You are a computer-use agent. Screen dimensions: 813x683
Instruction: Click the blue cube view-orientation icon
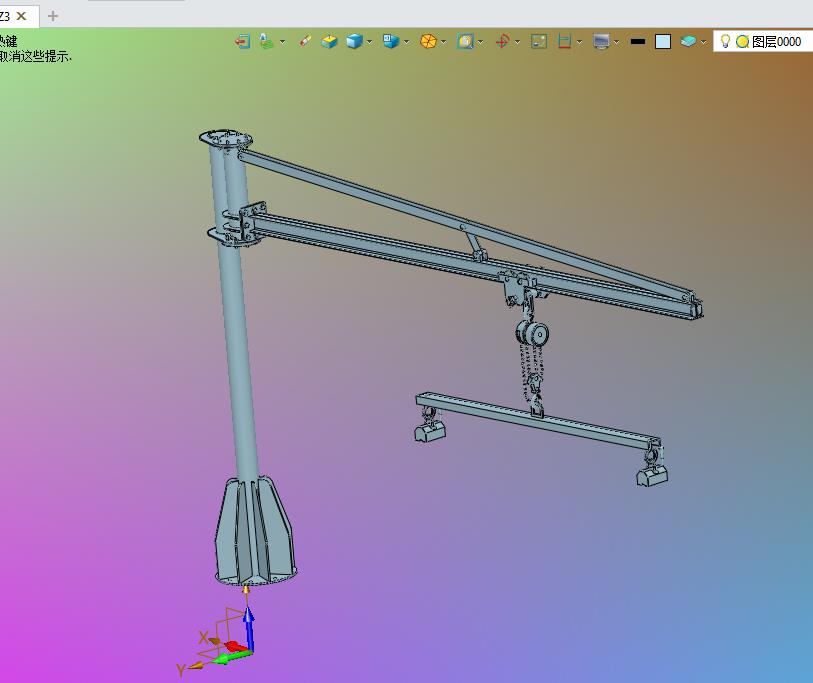(x=391, y=41)
